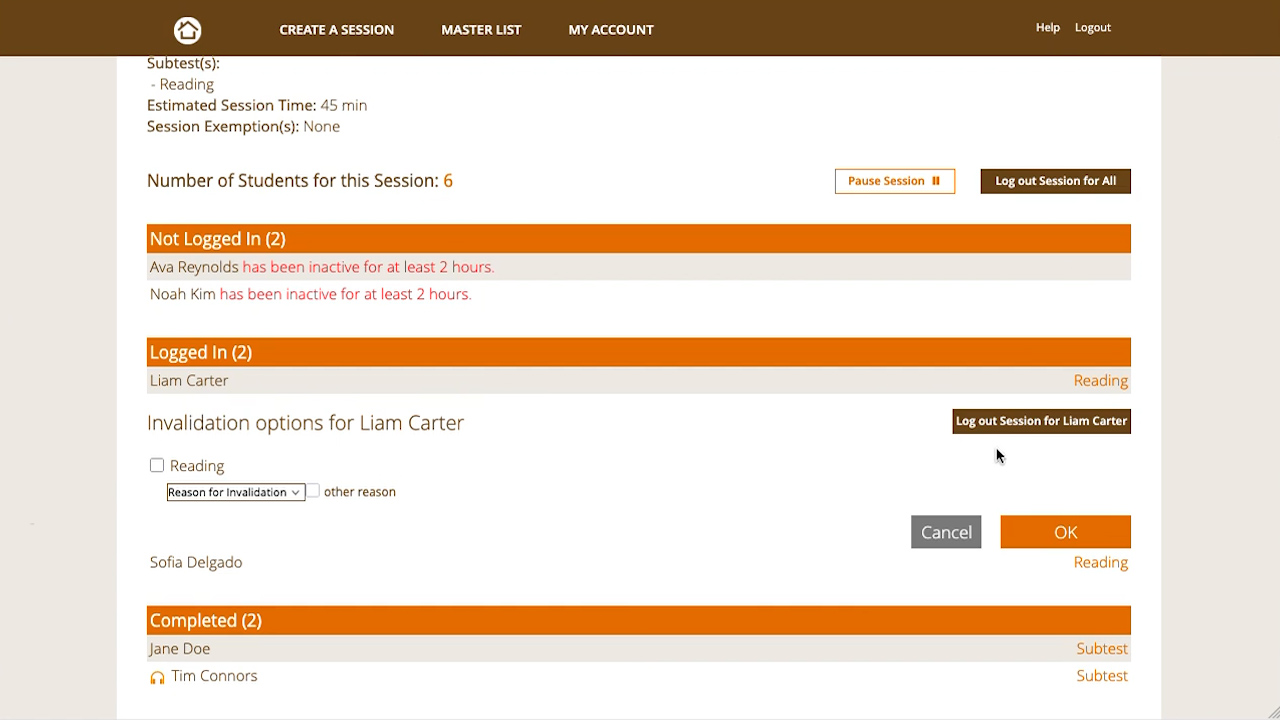Screen dimensions: 1280x720
Task: Go to Master List tab
Action: click(x=481, y=30)
